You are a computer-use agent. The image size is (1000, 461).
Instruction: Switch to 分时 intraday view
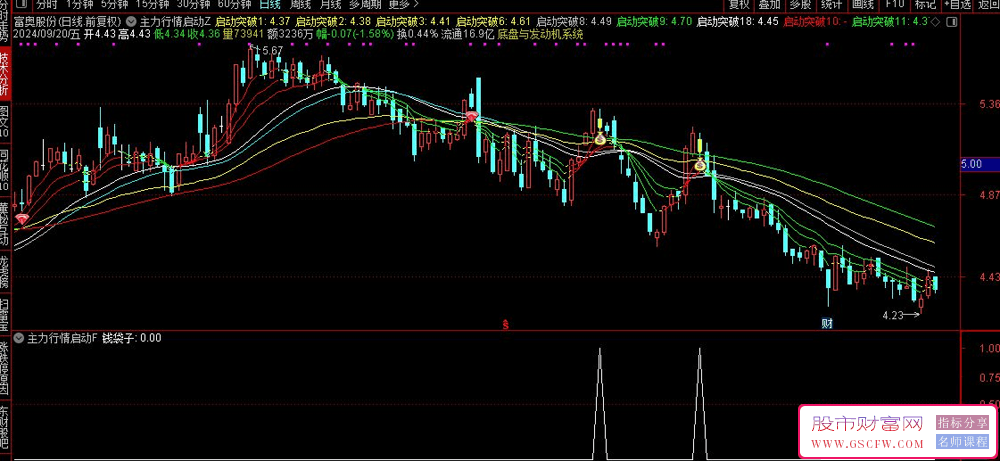[47, 3]
